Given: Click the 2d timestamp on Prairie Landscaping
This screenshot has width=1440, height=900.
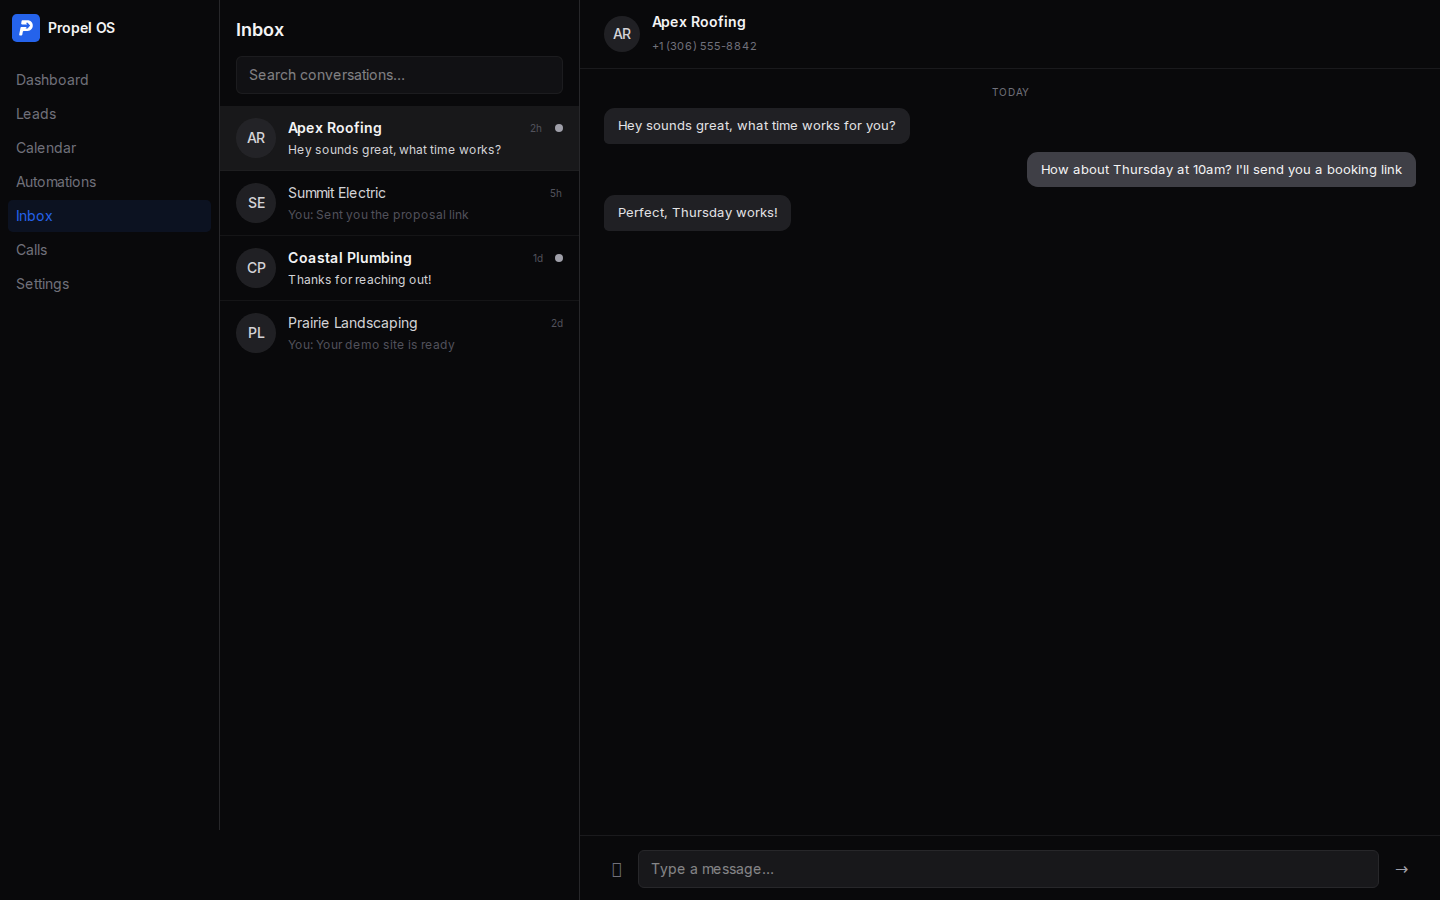Looking at the screenshot, I should [557, 323].
